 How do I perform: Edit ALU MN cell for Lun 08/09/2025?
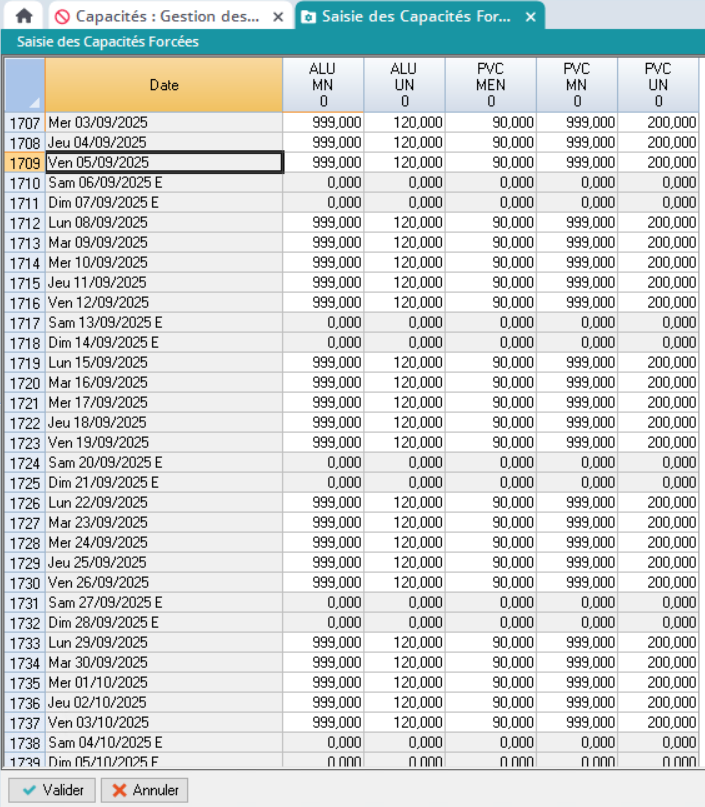[323, 223]
